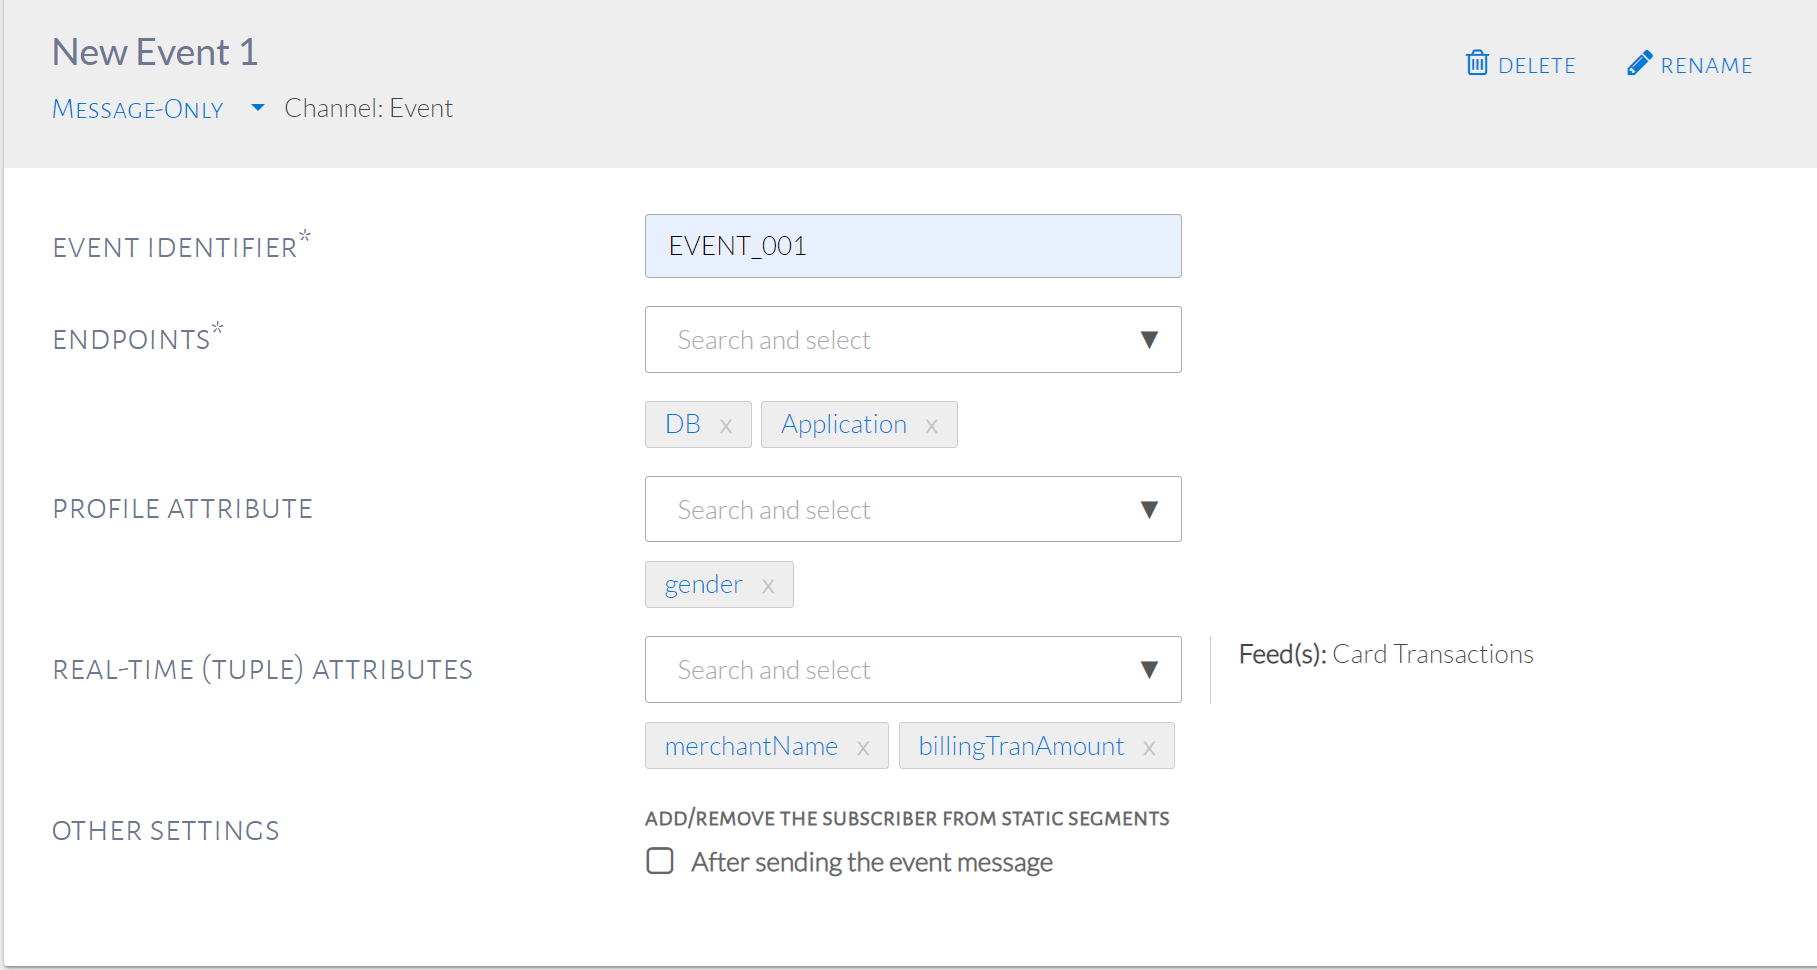Expand the Profile Attribute dropdown arrow
The height and width of the screenshot is (970, 1817).
pos(1149,510)
